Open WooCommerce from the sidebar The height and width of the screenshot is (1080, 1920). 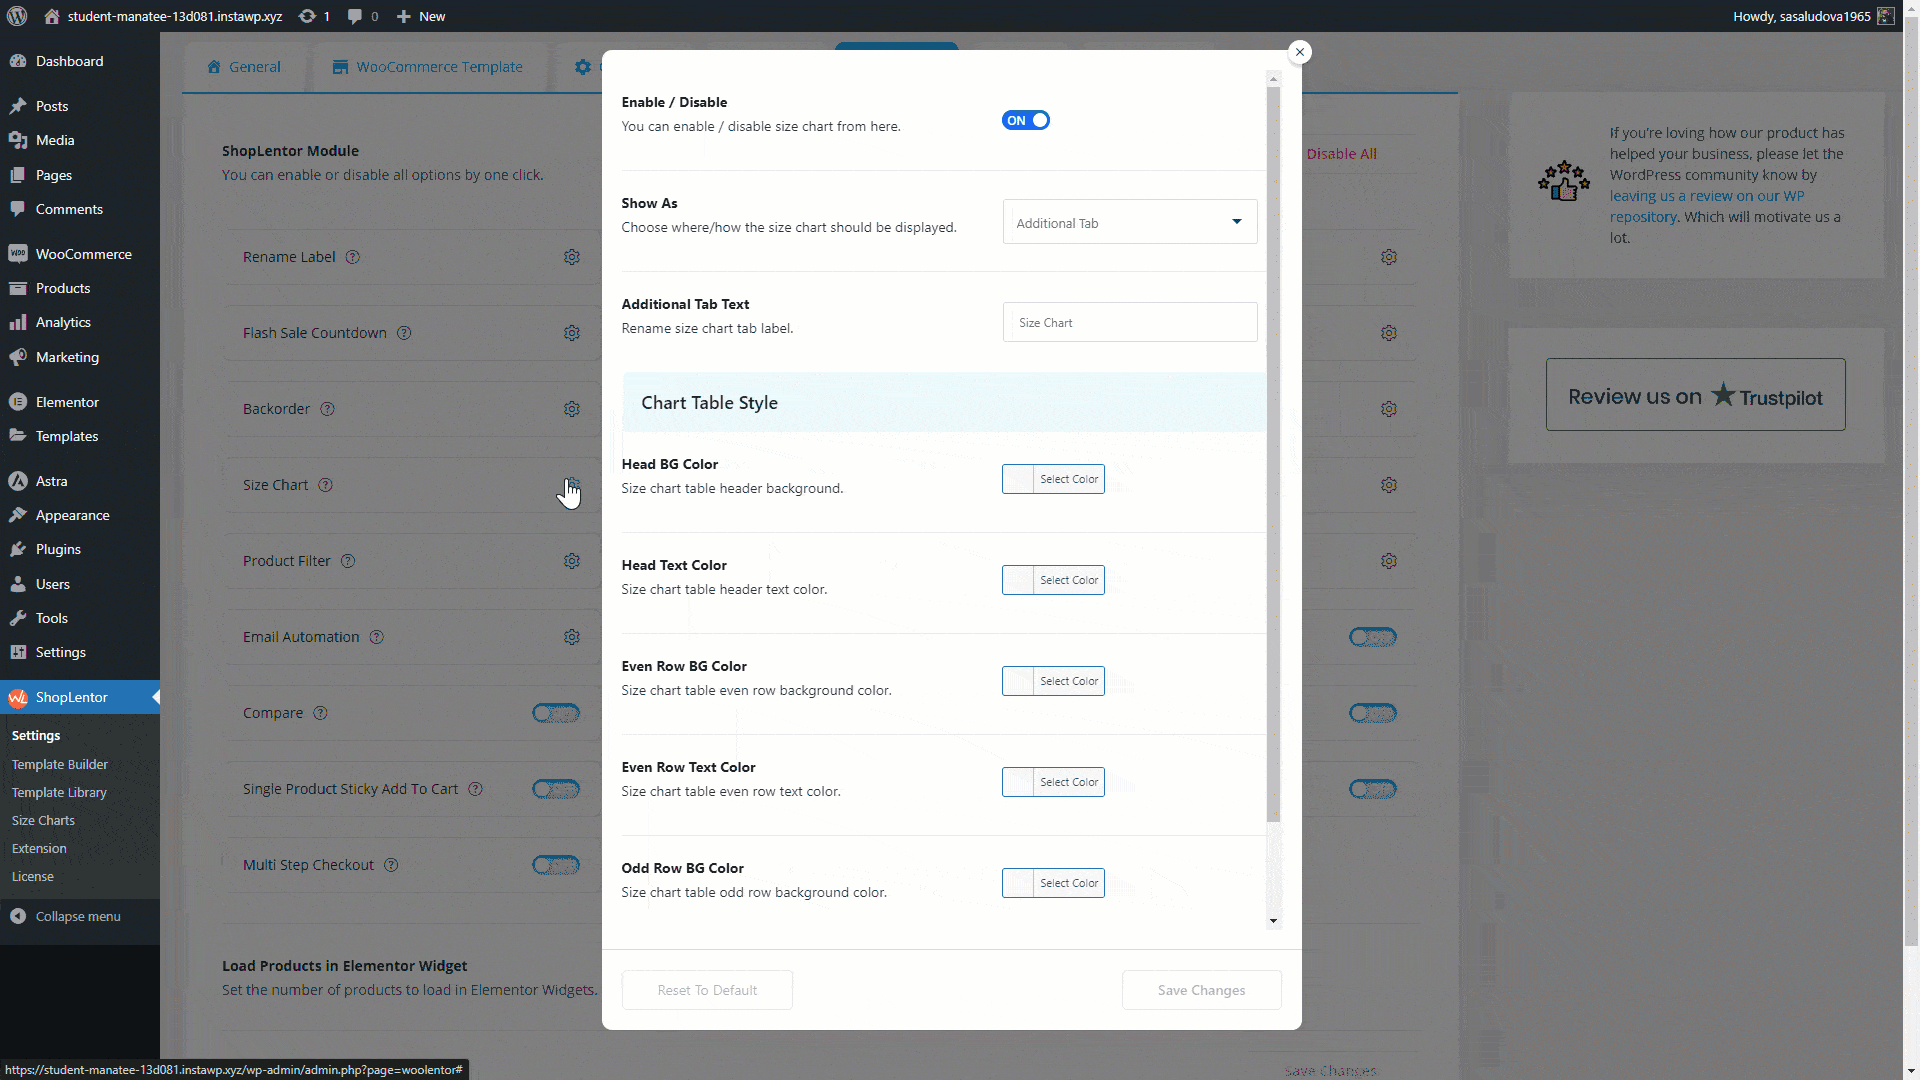click(x=82, y=253)
